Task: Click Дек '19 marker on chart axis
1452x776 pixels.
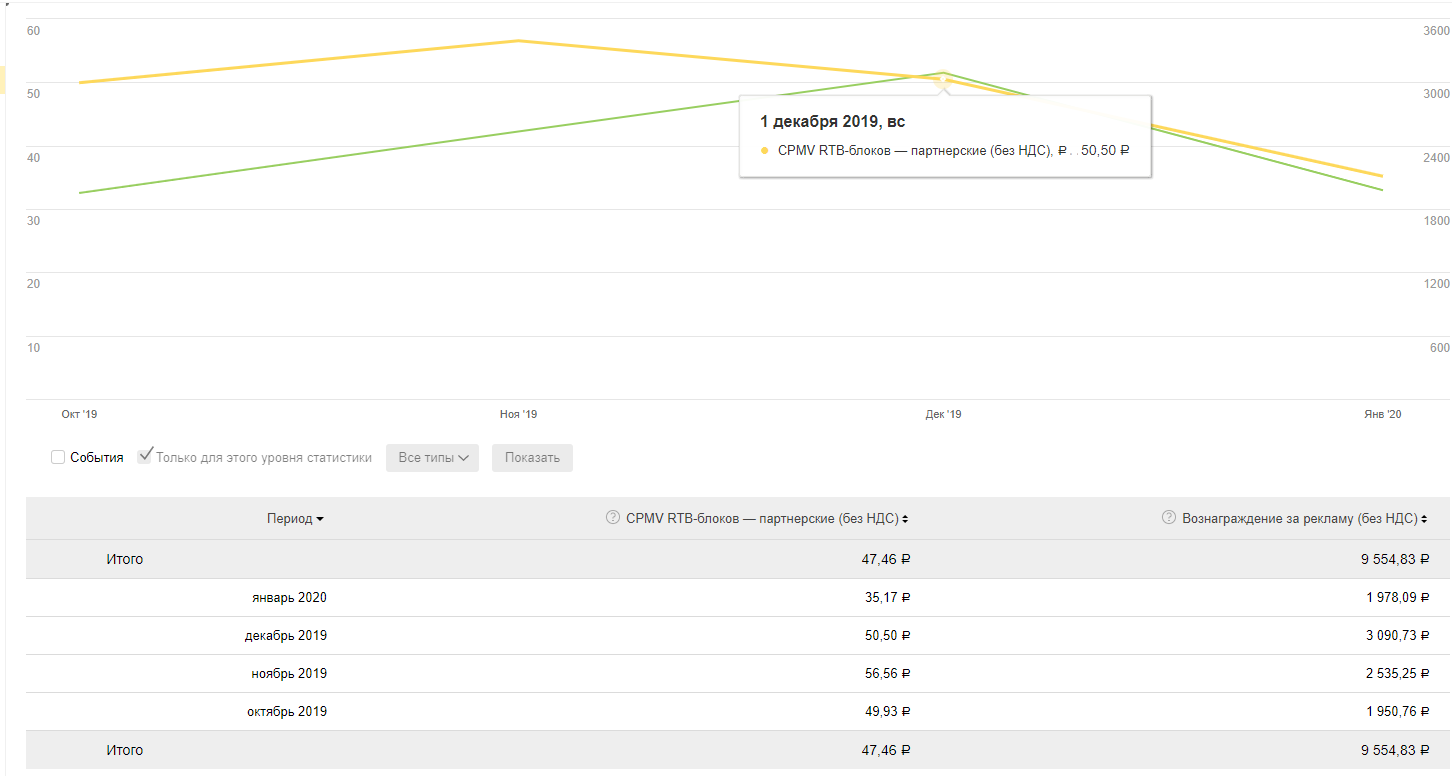Action: pyautogui.click(x=943, y=414)
